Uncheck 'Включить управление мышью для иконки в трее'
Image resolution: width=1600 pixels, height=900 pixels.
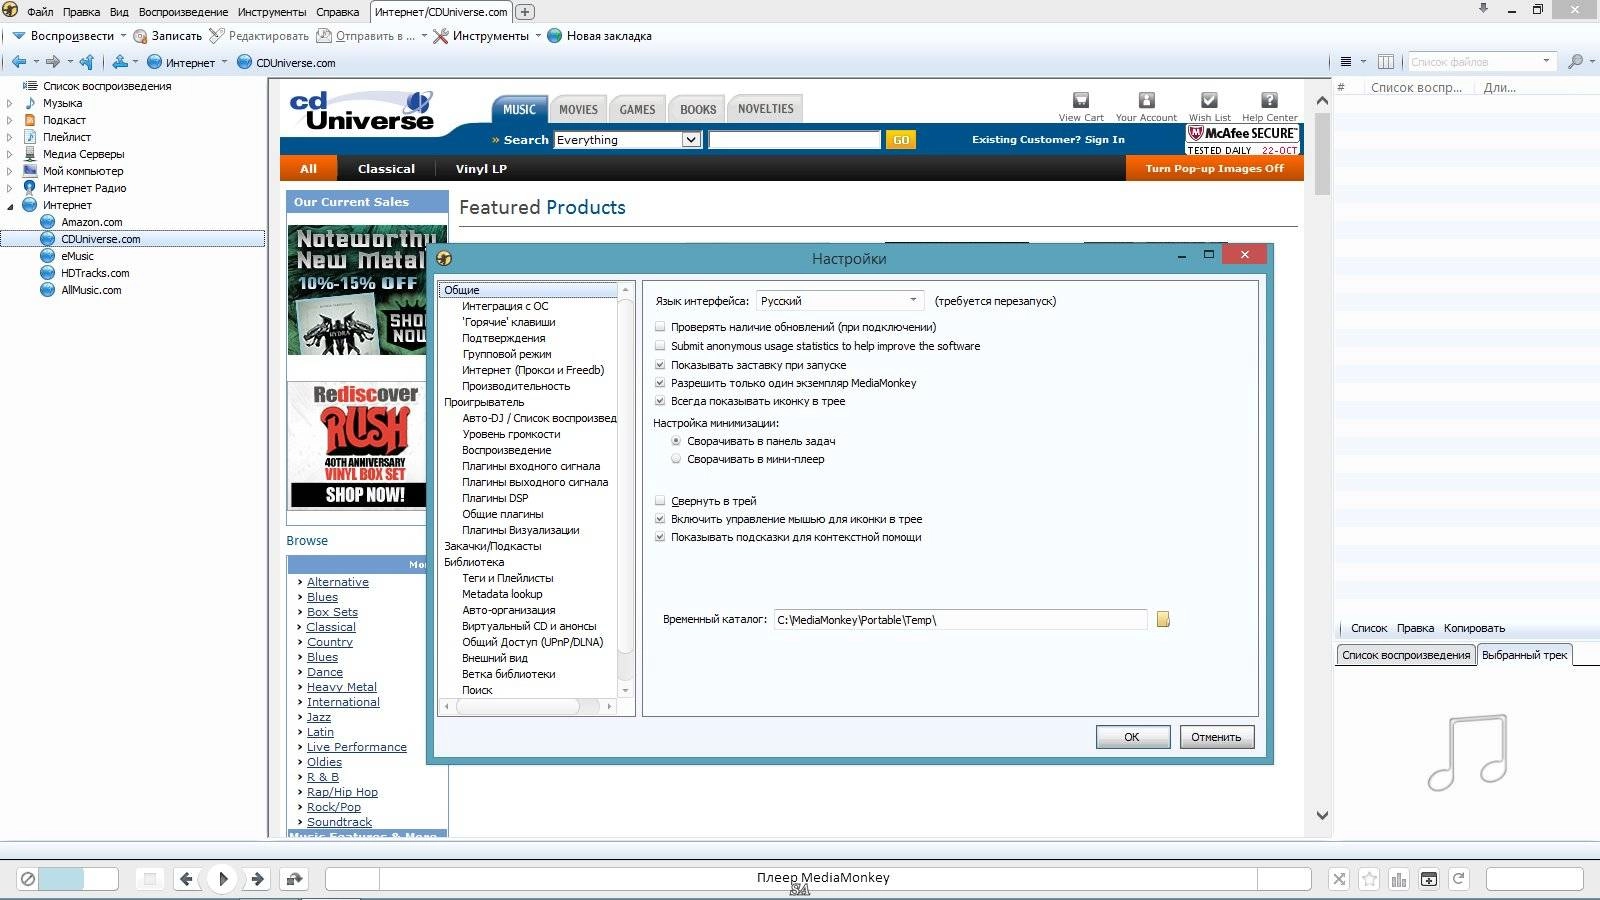pyautogui.click(x=660, y=519)
